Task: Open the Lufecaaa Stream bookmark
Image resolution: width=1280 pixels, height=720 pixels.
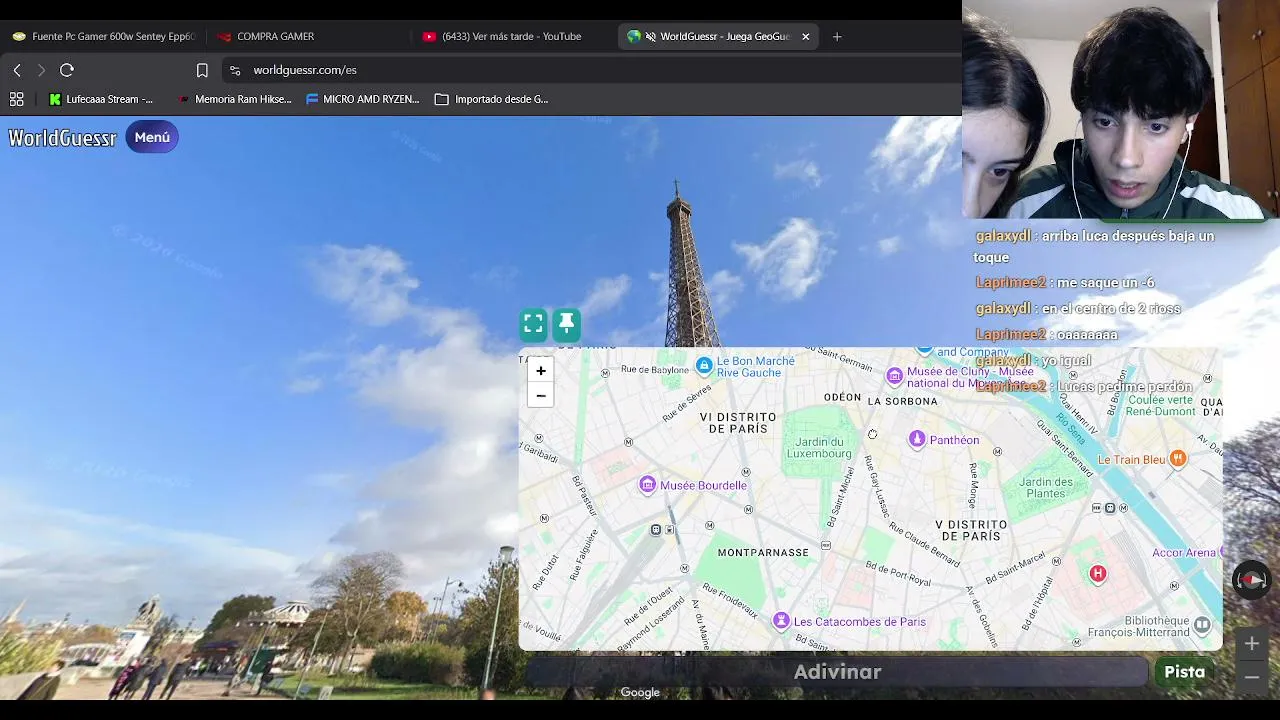Action: point(101,99)
